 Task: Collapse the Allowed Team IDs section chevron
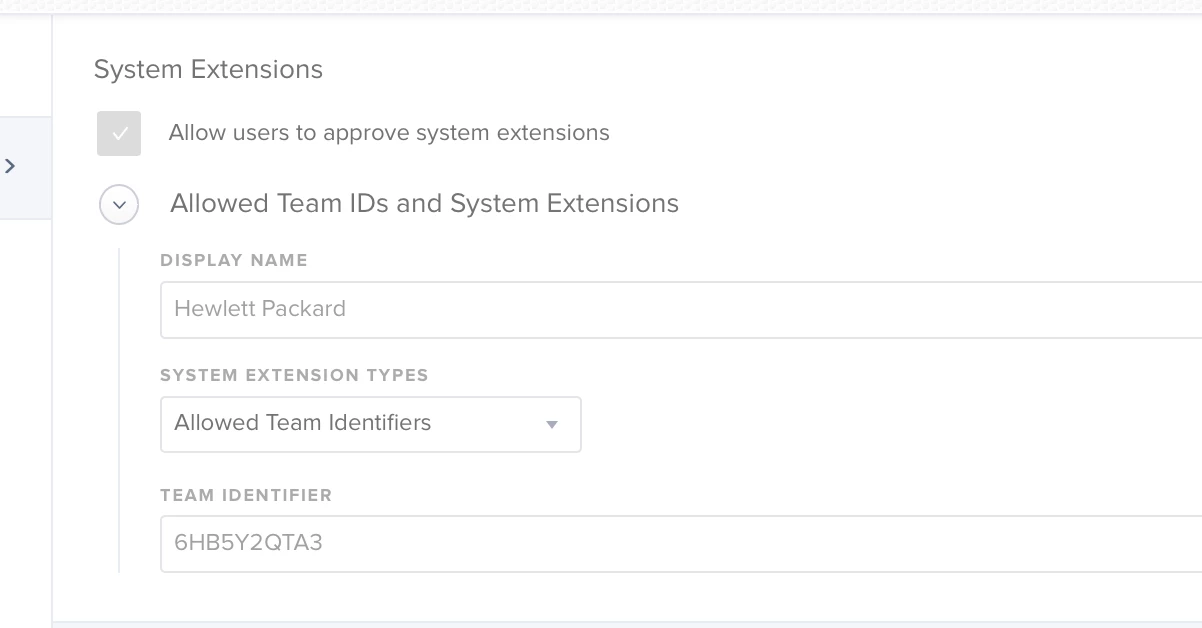[119, 204]
